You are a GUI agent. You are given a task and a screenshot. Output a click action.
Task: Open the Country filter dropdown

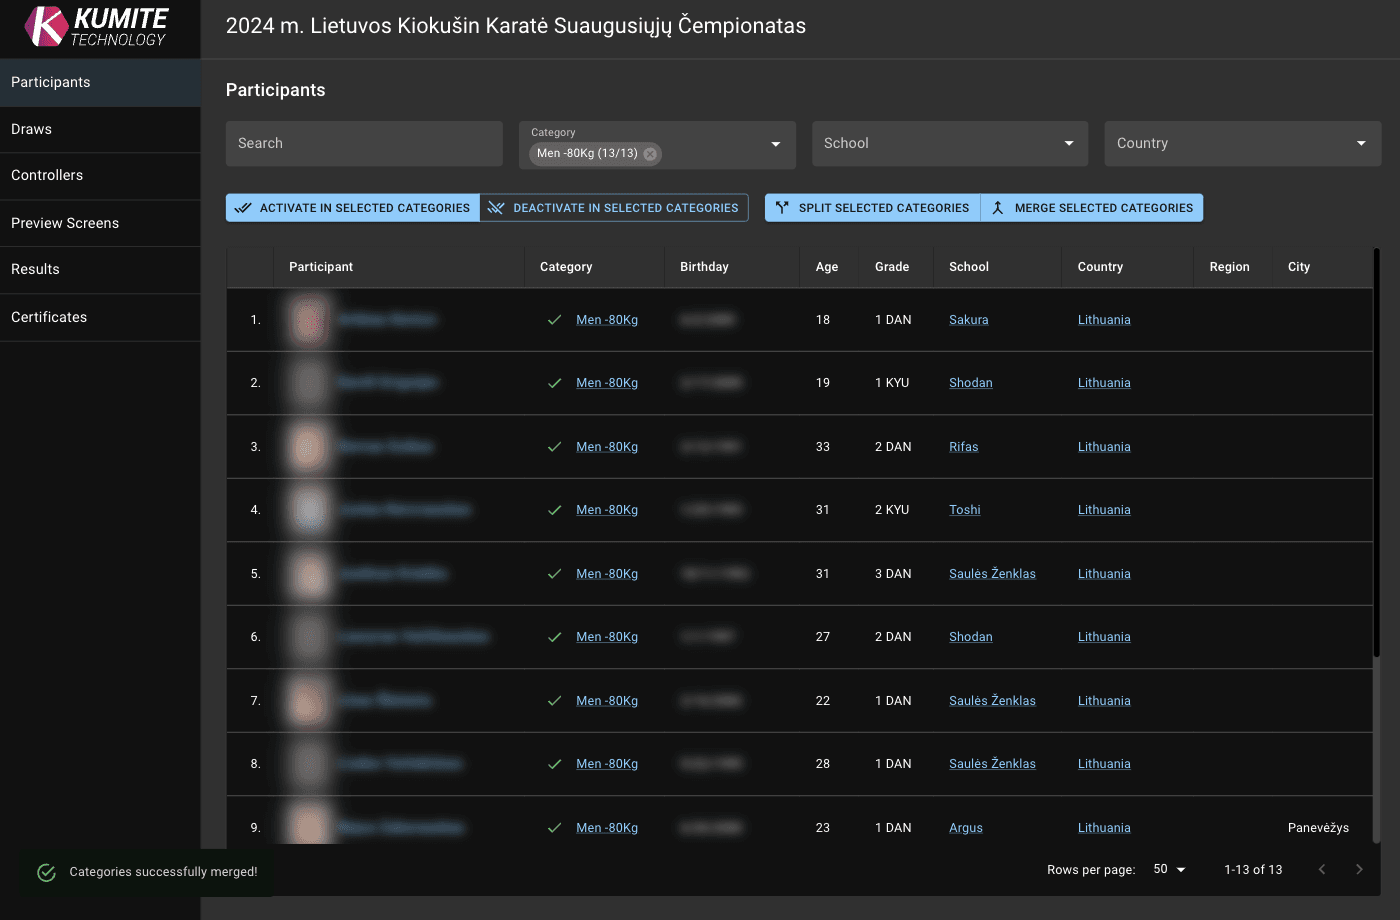1360,144
